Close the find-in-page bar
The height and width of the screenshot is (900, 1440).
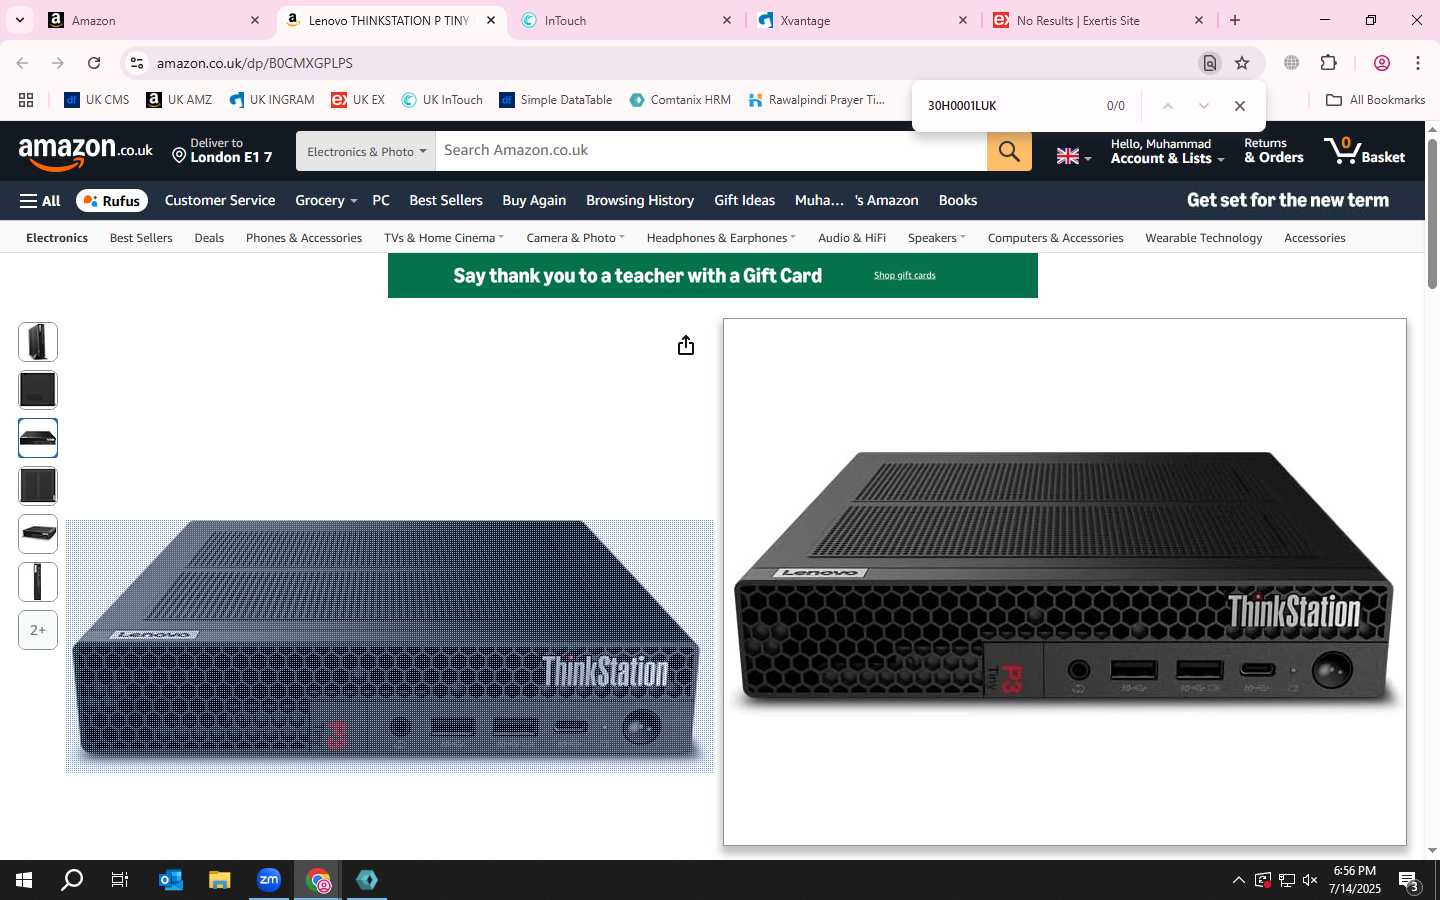(1240, 106)
